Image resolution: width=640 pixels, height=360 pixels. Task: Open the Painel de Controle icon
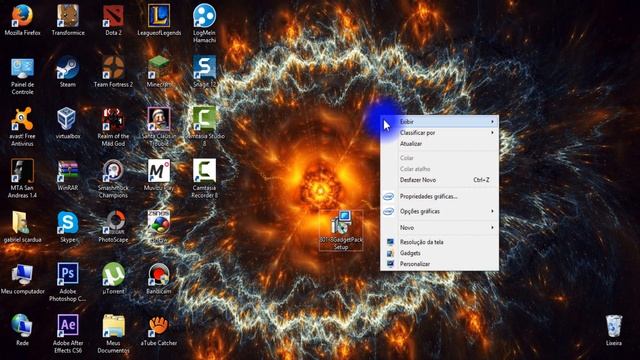pyautogui.click(x=22, y=68)
